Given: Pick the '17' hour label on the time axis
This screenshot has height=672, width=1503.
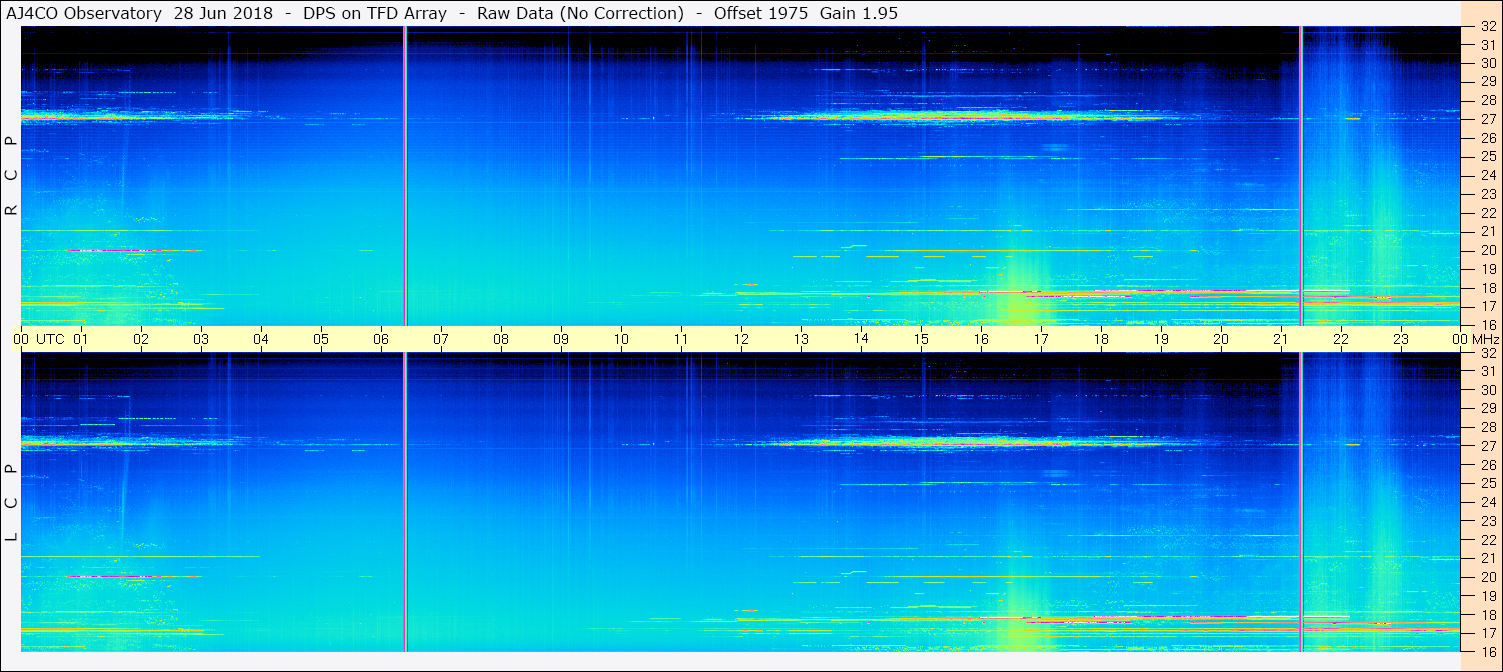Looking at the screenshot, I should 1041,339.
